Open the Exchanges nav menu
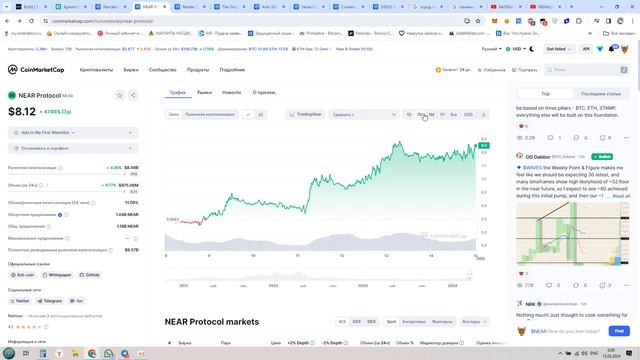640x360 pixels. coord(131,70)
